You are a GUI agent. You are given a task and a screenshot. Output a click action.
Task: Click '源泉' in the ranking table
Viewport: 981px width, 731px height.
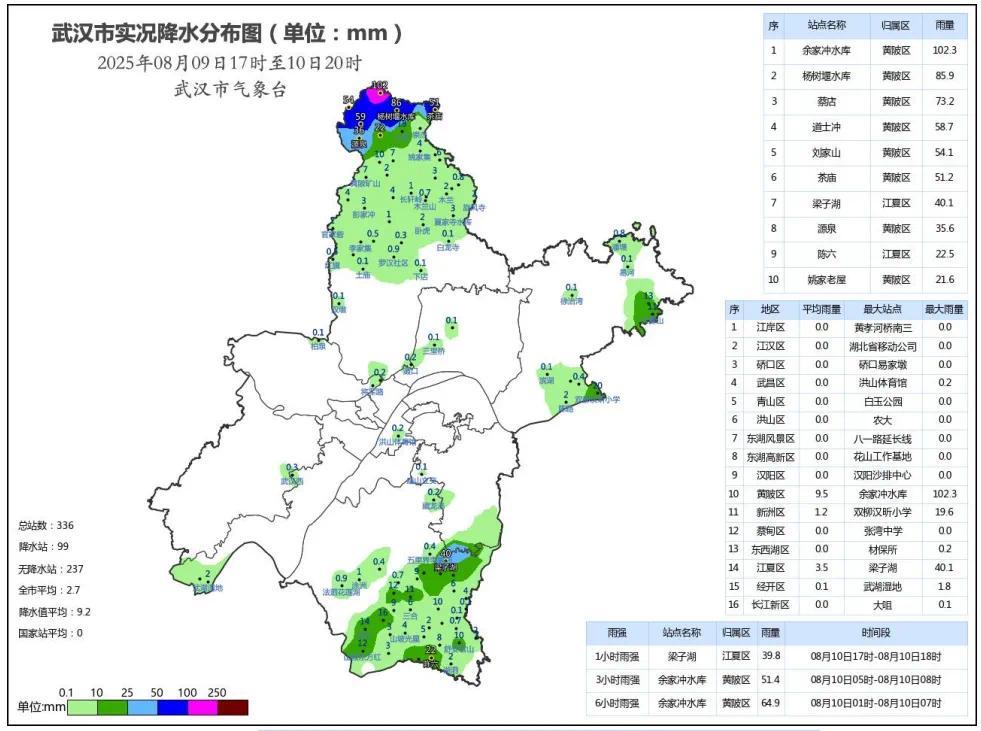coord(826,229)
